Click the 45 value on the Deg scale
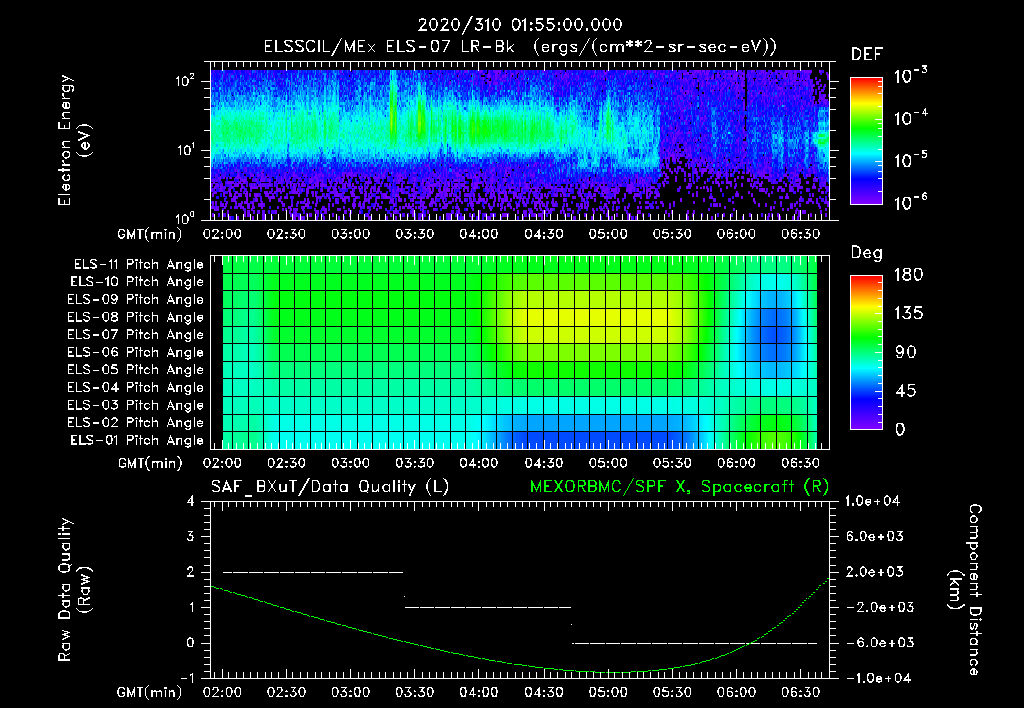The image size is (1024, 708). pyautogui.click(x=906, y=391)
